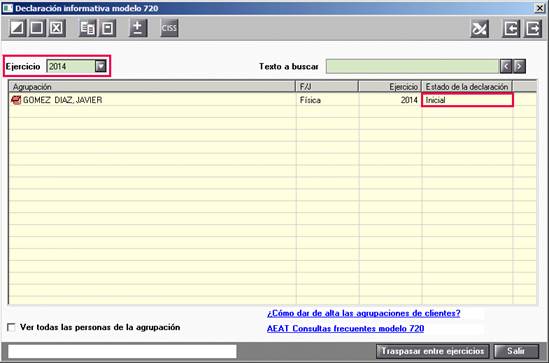Click the white status field at the bottom
This screenshot has width=549, height=363.
point(122,351)
